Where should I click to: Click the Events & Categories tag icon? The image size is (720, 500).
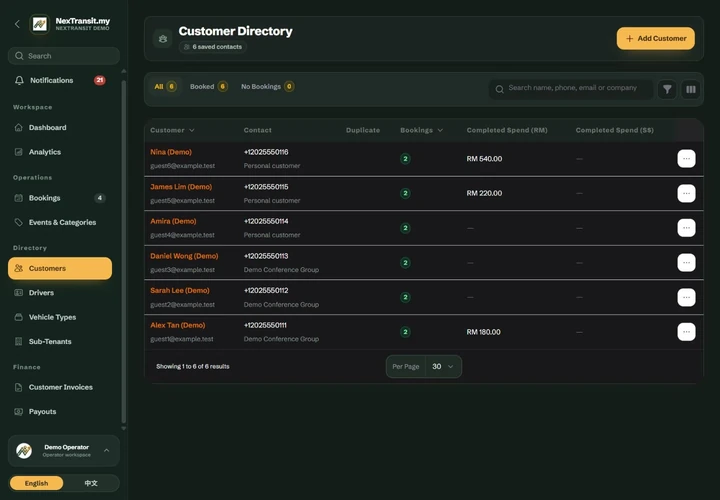click(x=18, y=222)
